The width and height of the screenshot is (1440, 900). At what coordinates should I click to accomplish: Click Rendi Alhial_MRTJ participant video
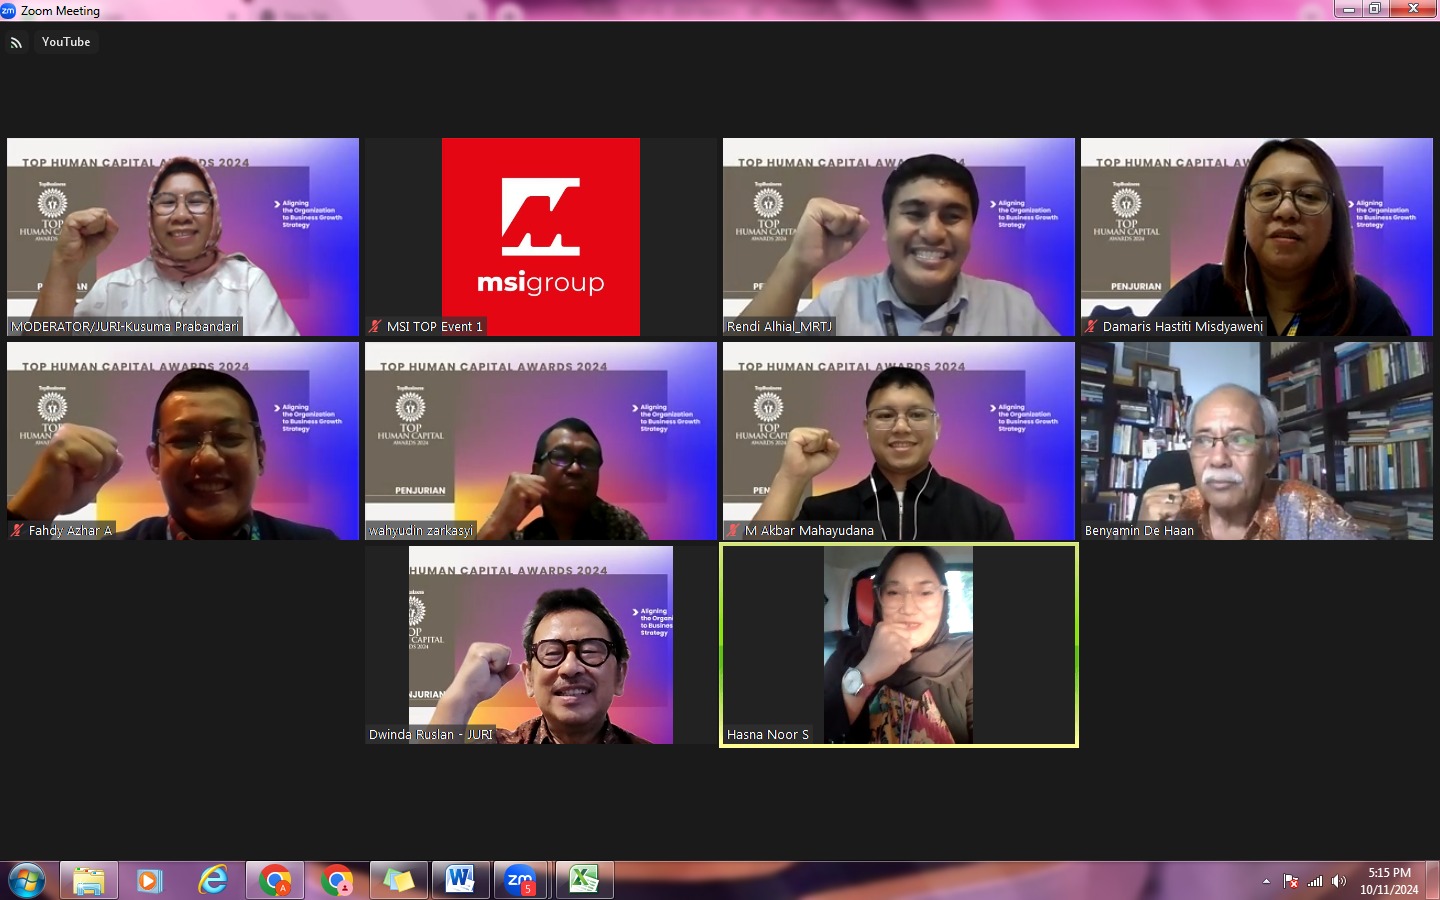[x=899, y=237]
